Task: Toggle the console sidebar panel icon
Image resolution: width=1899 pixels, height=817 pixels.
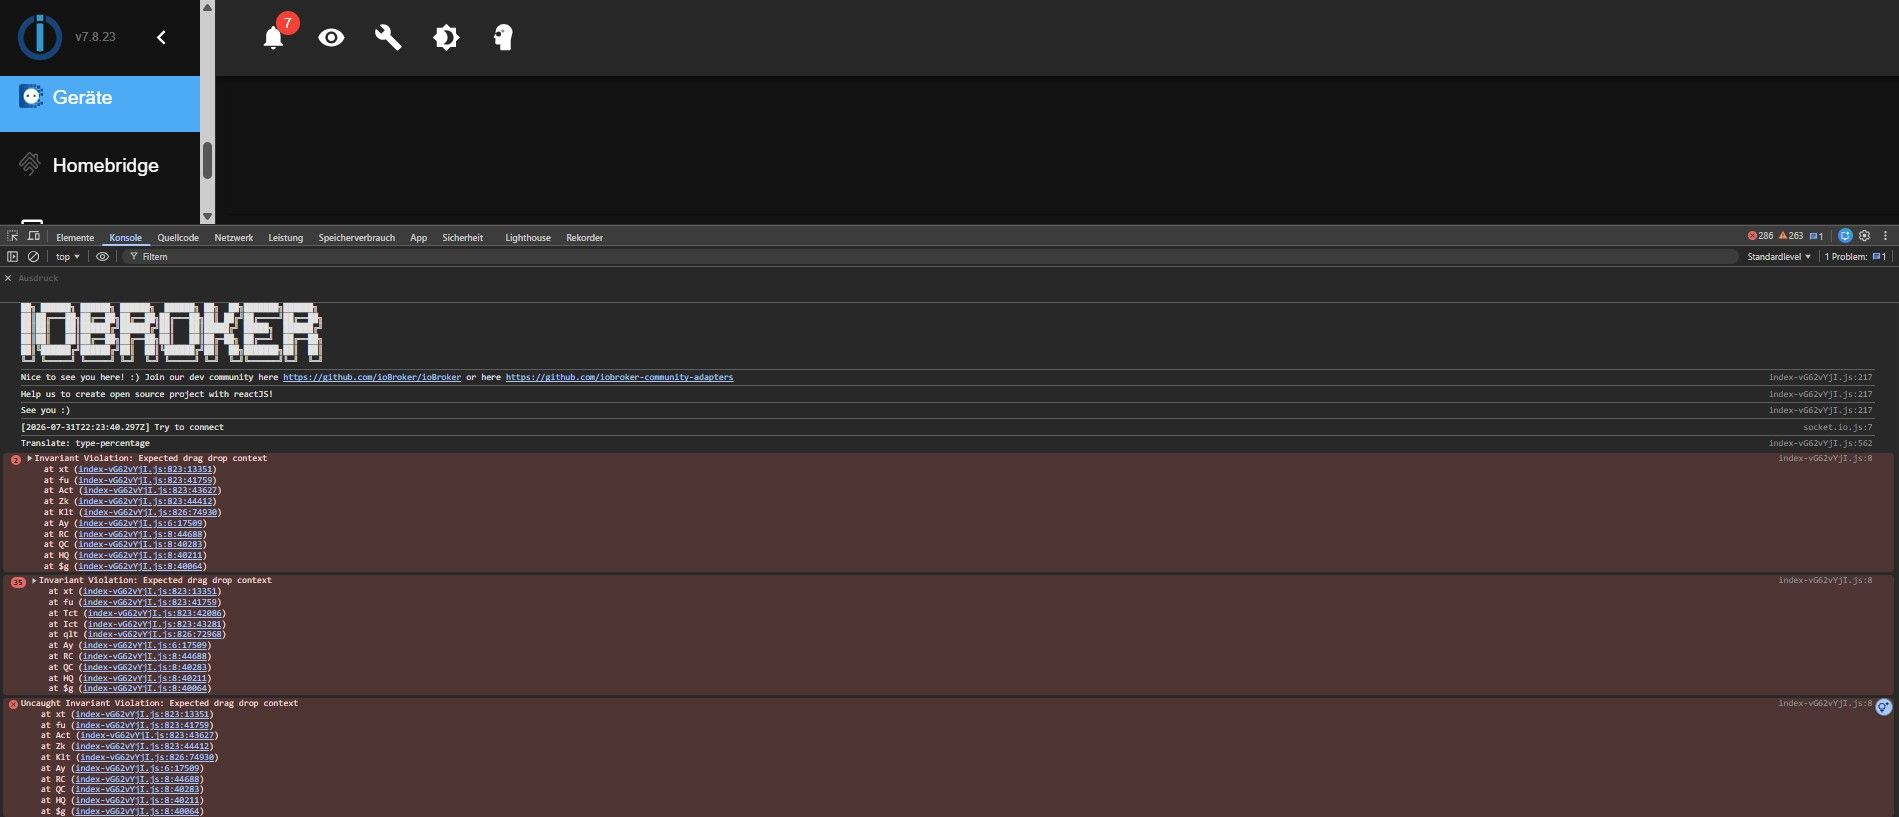Action: (13, 257)
